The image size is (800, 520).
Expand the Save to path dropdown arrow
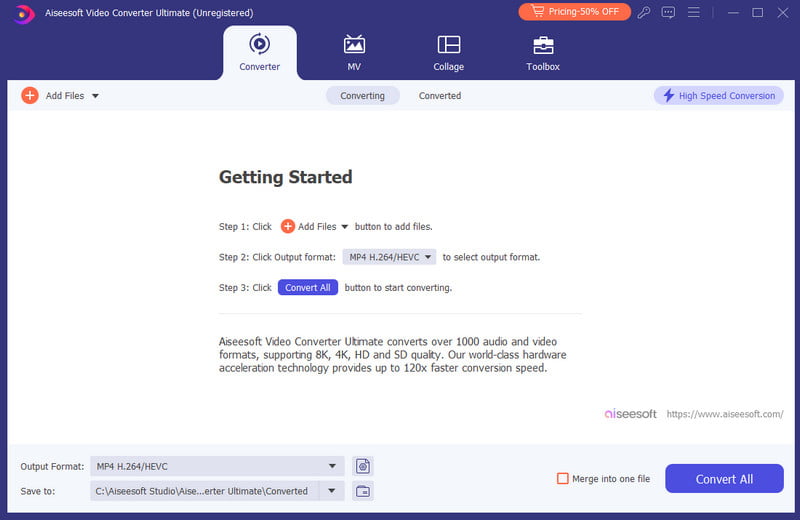pyautogui.click(x=332, y=491)
